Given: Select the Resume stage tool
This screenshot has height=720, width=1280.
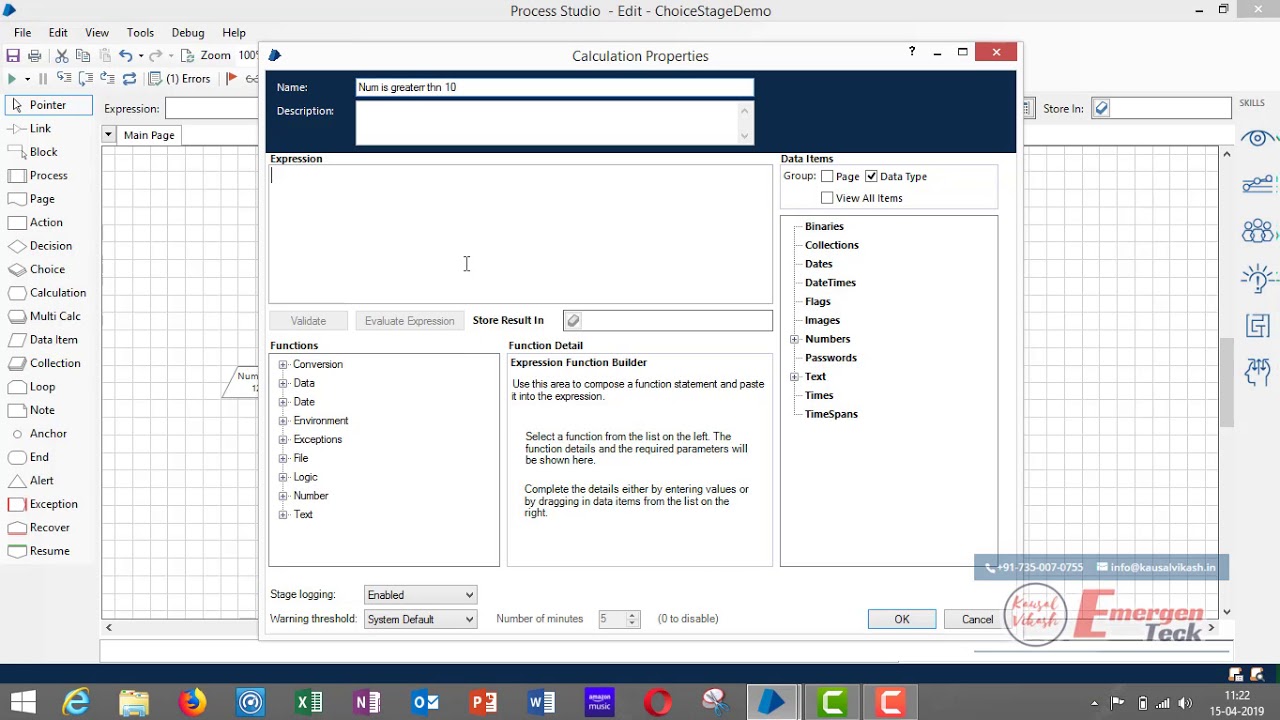Looking at the screenshot, I should pyautogui.click(x=50, y=551).
